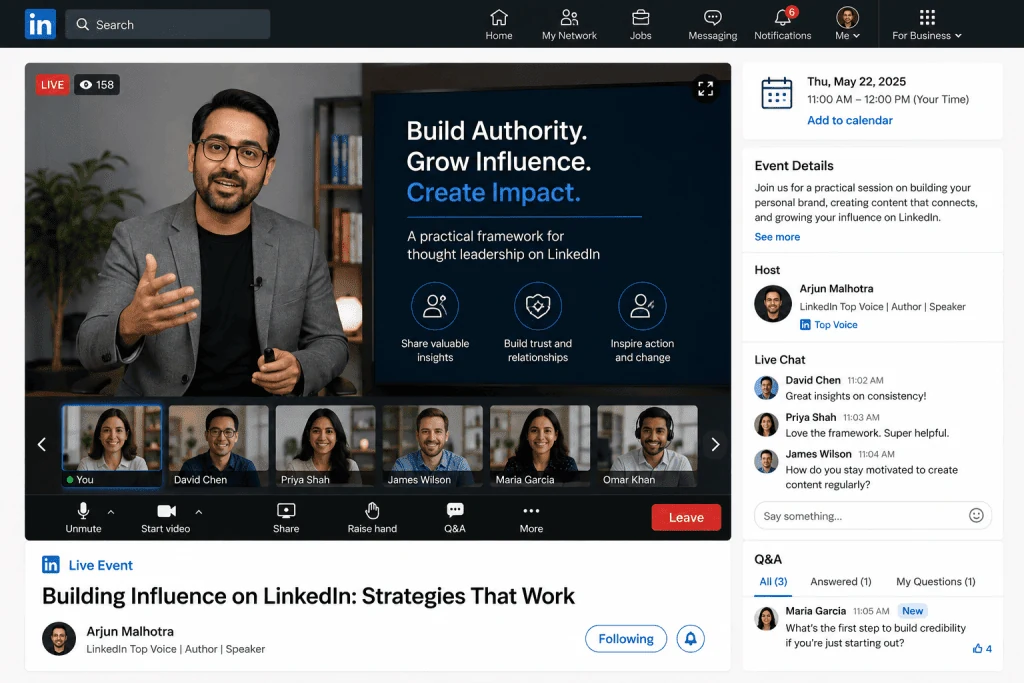Image resolution: width=1024 pixels, height=683 pixels.
Task: Open My Network
Action: pos(569,24)
